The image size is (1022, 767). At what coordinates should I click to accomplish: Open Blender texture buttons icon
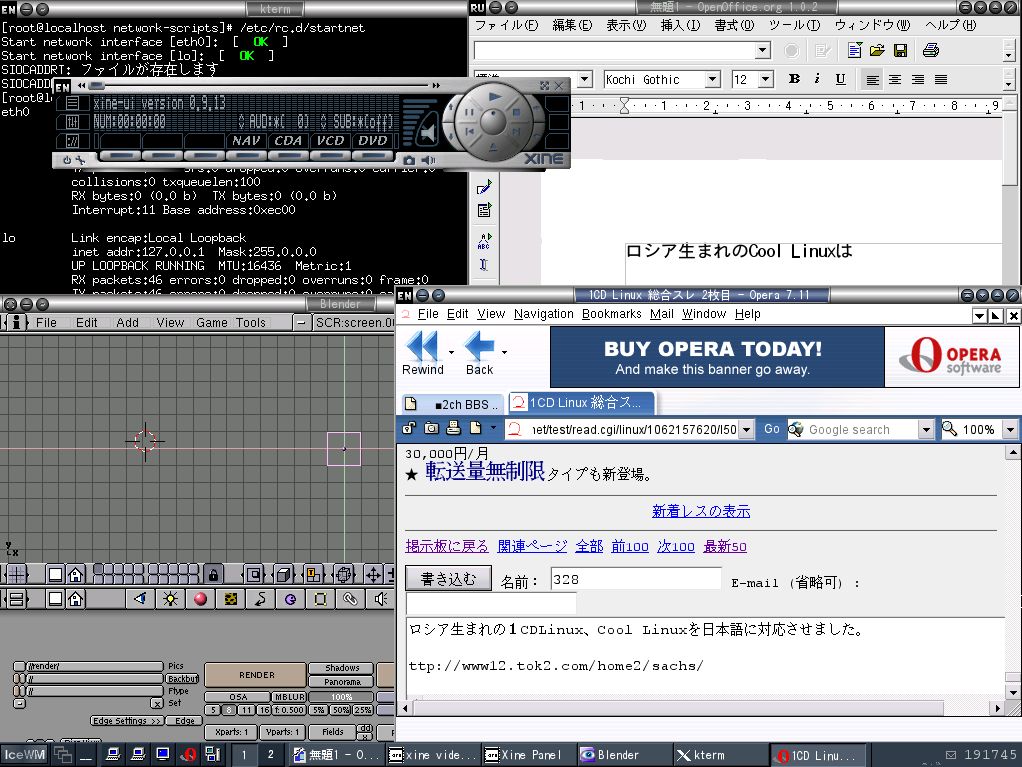click(x=230, y=598)
